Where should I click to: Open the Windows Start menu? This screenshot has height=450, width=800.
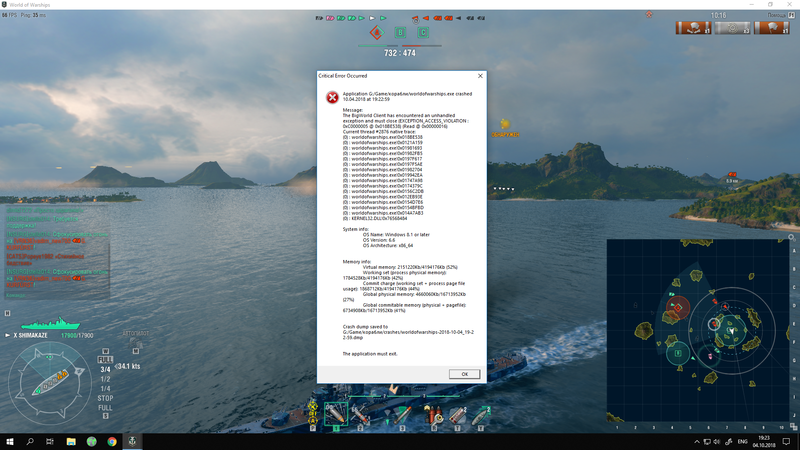tap(10, 441)
